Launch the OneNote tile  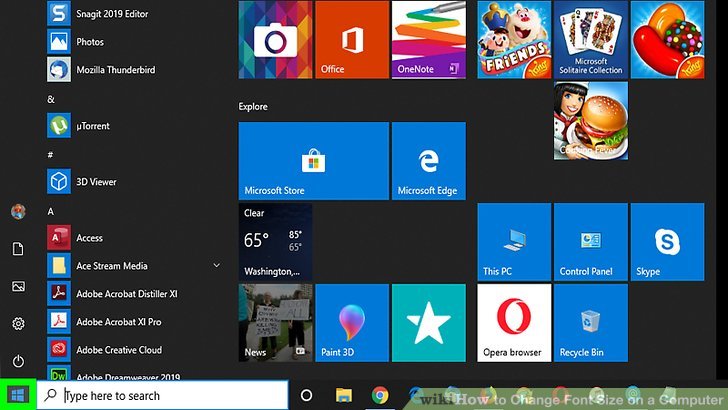[x=429, y=39]
